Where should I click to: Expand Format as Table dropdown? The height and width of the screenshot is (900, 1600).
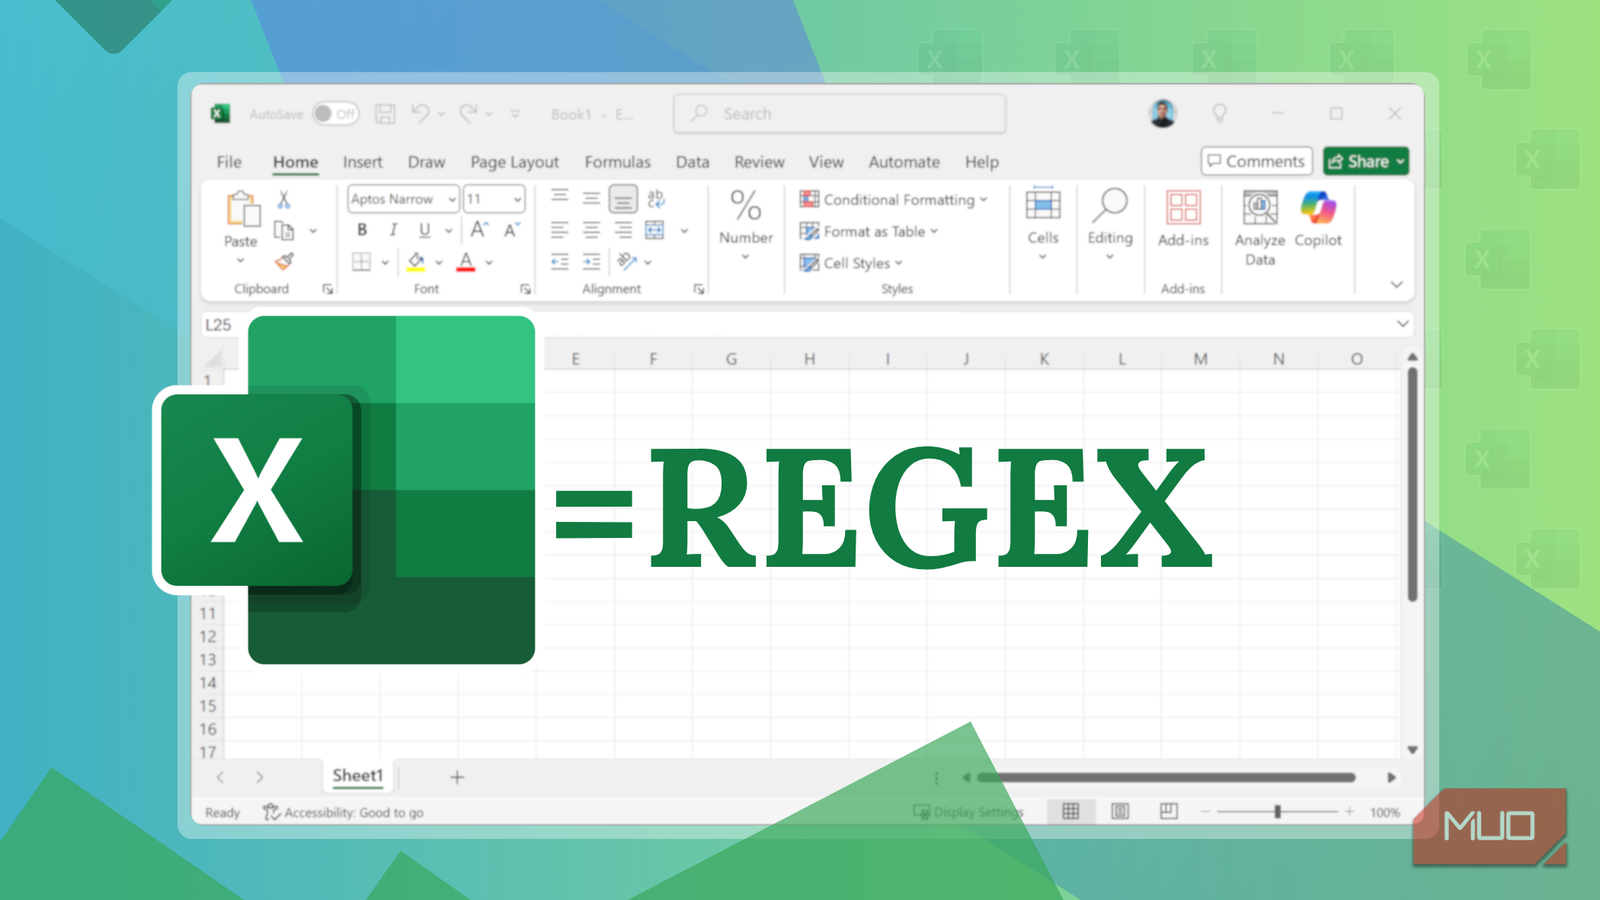[934, 231]
